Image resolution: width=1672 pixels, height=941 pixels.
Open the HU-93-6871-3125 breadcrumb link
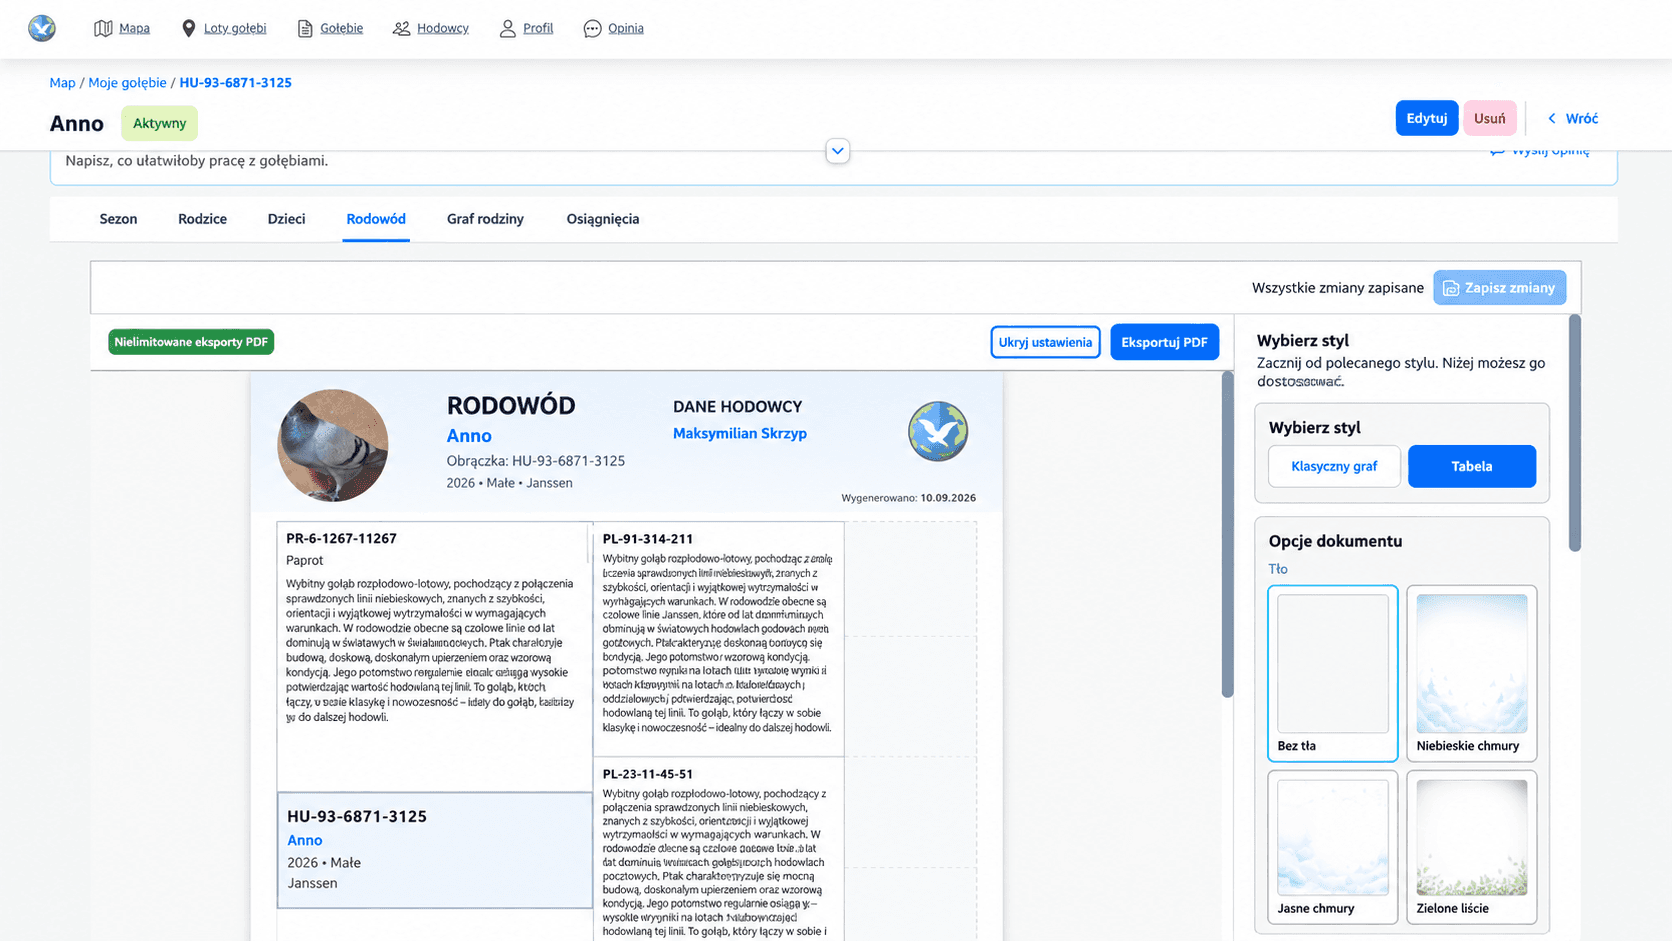pos(236,83)
